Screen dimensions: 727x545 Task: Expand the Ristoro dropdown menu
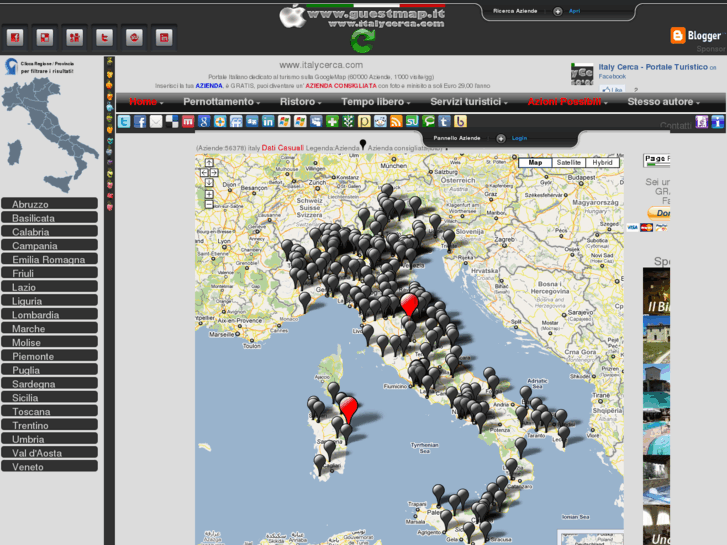tap(299, 102)
